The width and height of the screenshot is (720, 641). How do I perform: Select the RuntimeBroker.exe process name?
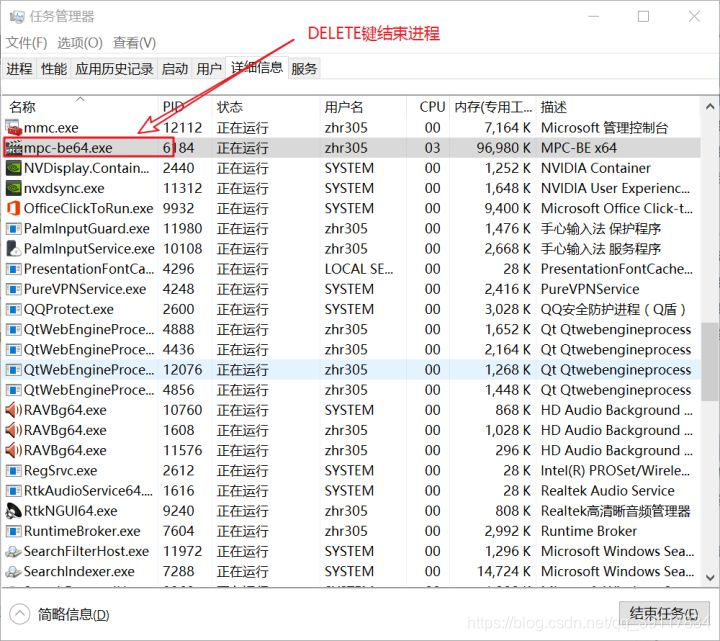[82, 531]
